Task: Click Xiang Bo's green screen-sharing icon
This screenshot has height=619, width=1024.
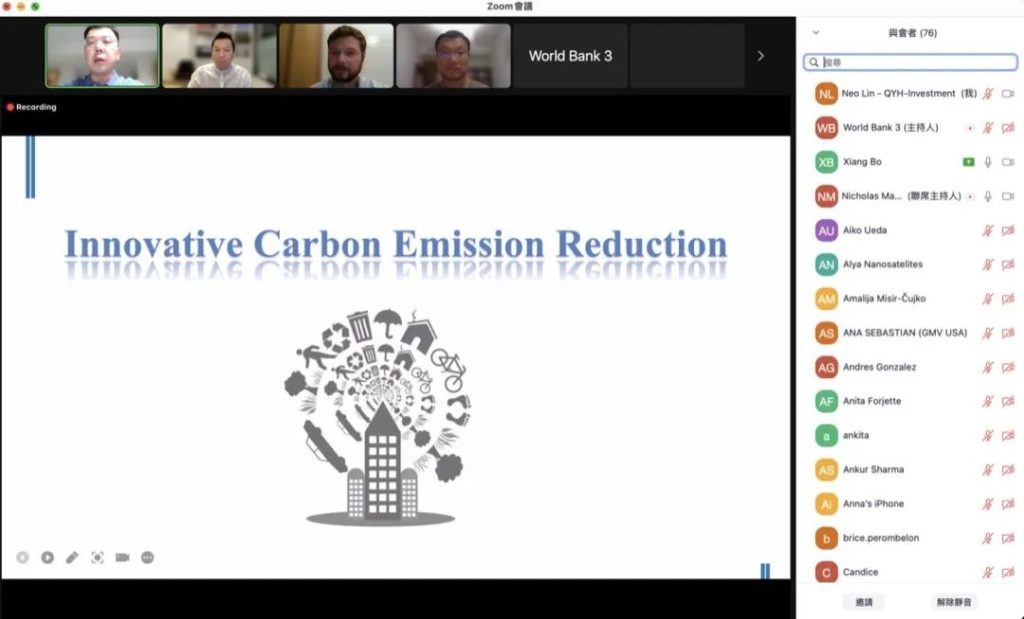Action: (x=968, y=162)
